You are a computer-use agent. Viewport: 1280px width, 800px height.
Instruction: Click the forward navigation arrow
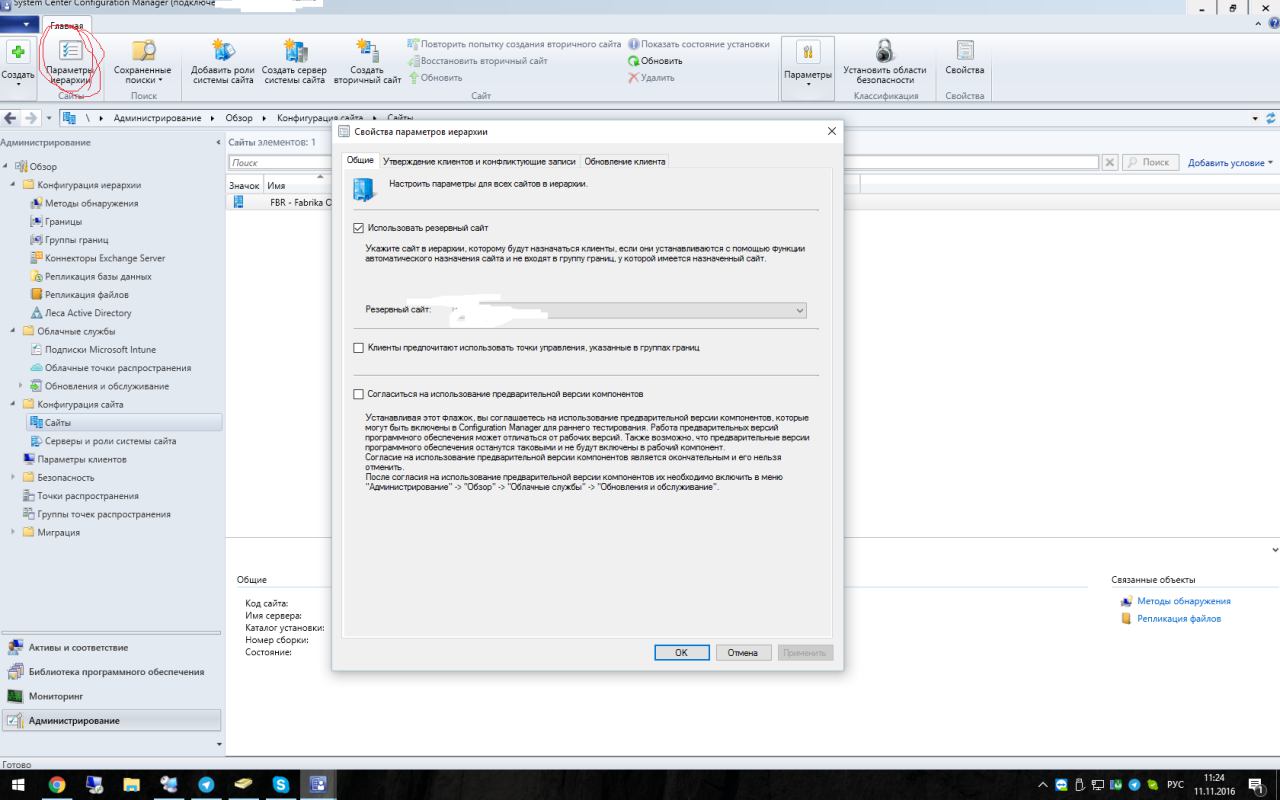[x=31, y=118]
